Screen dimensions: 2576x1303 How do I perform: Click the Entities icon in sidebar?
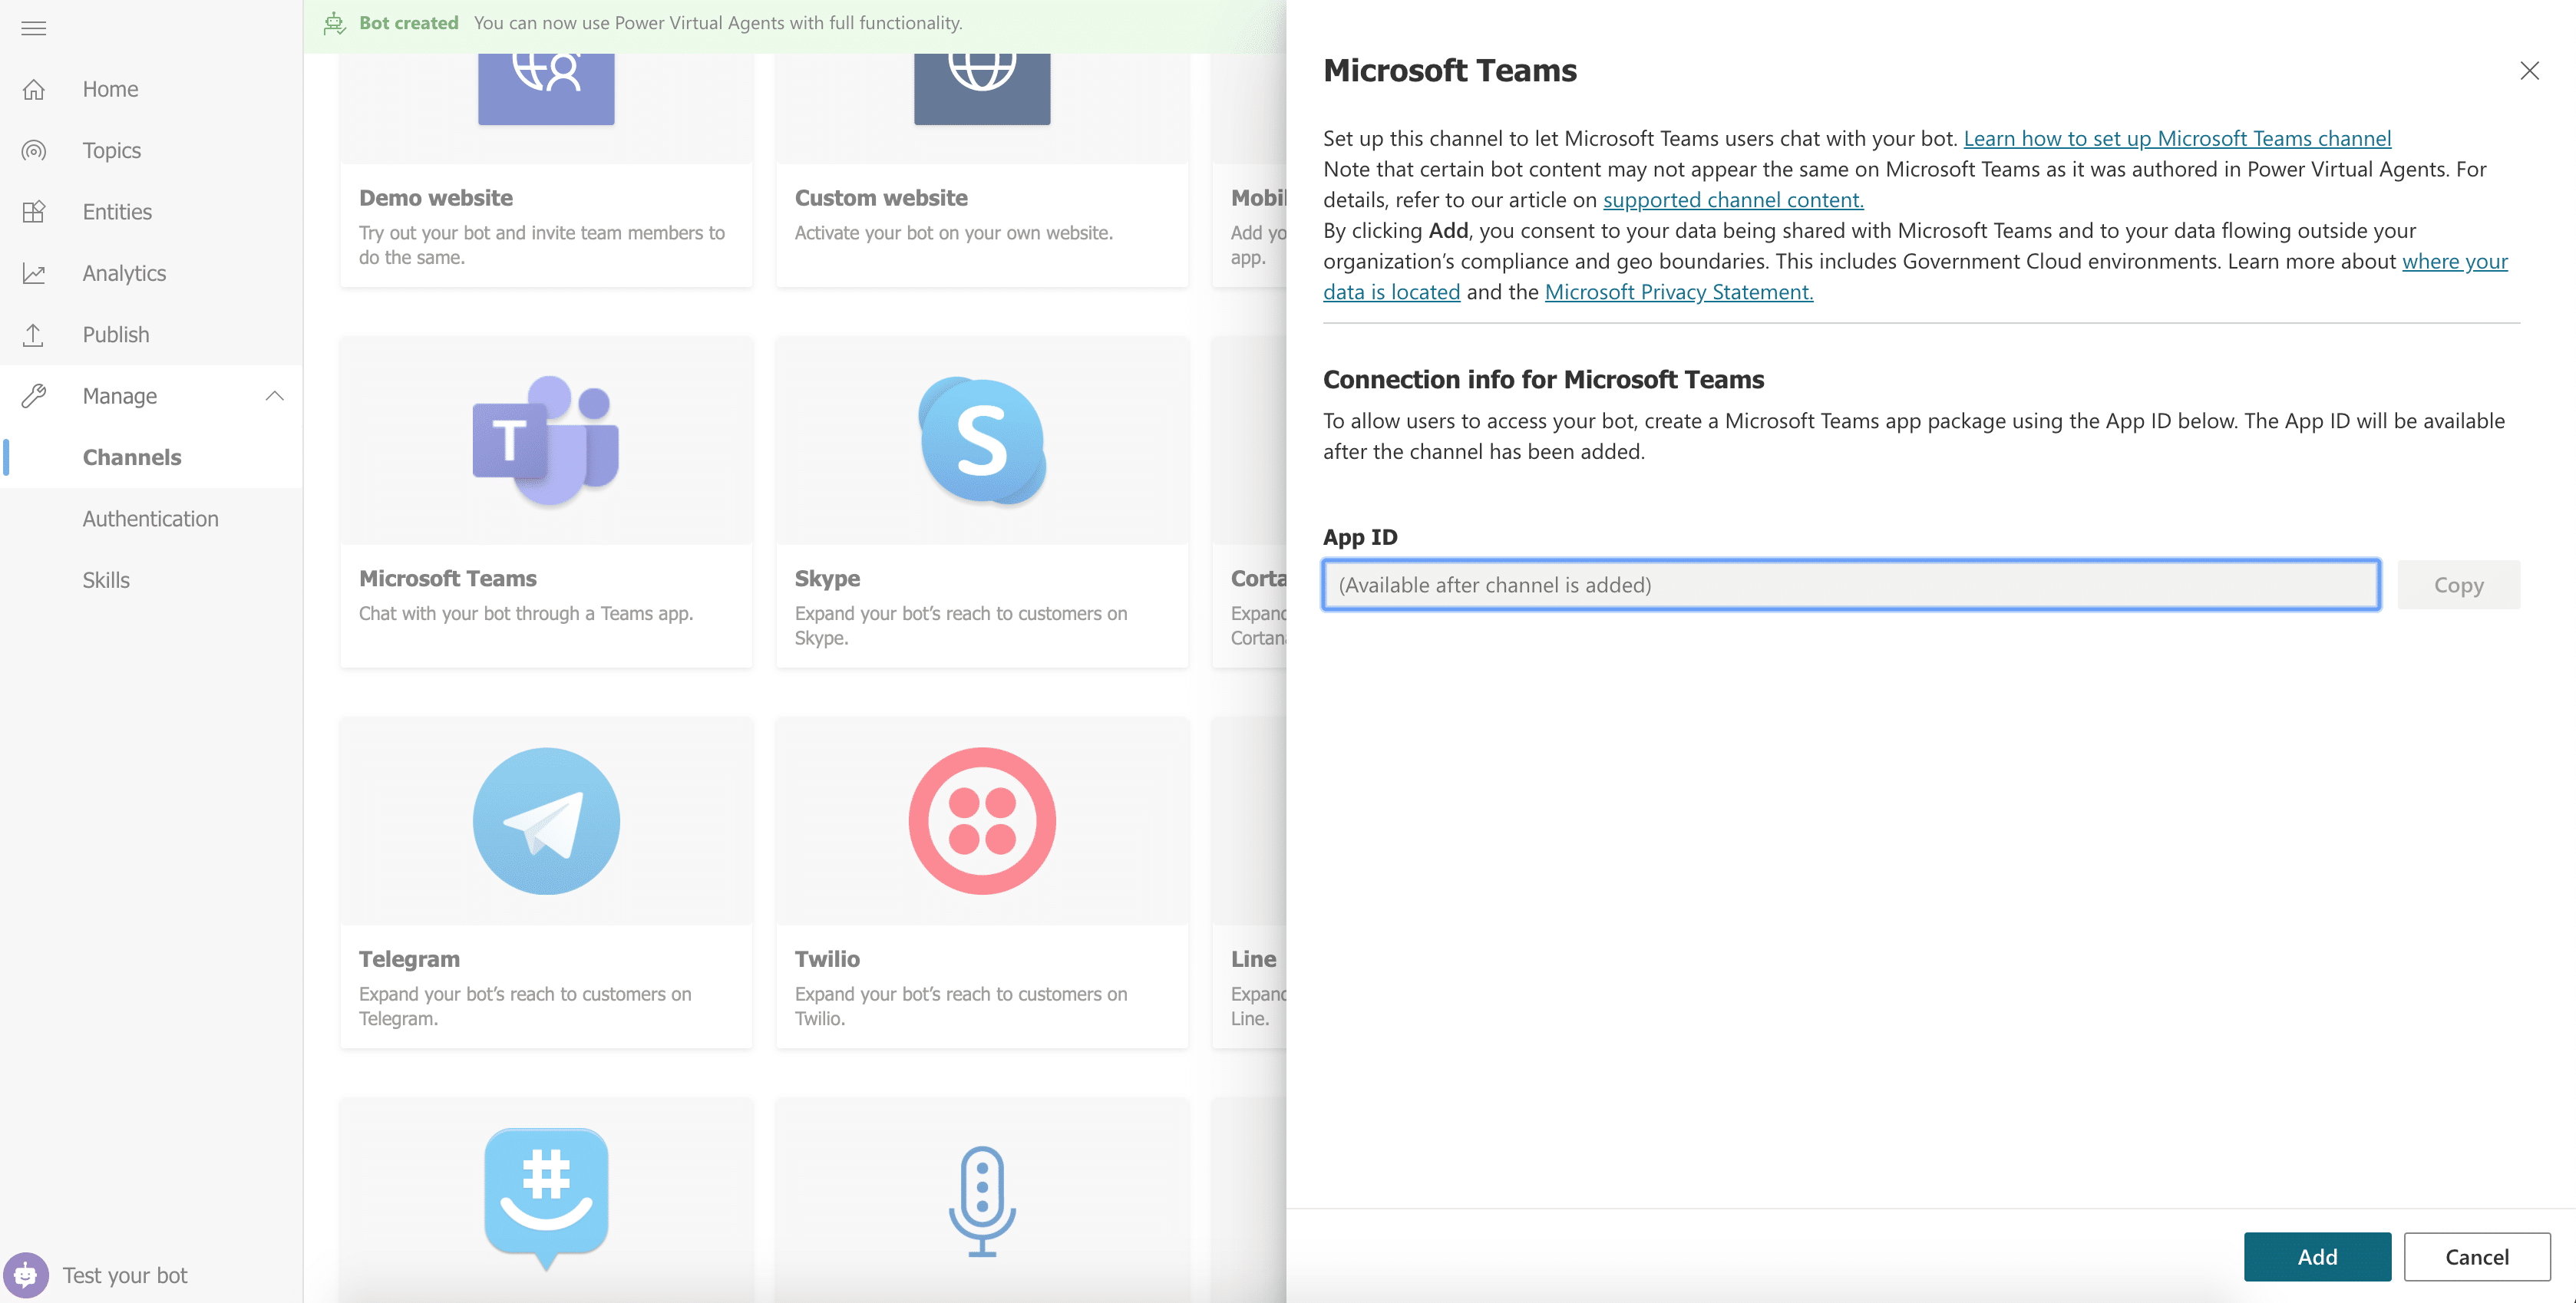coord(34,211)
